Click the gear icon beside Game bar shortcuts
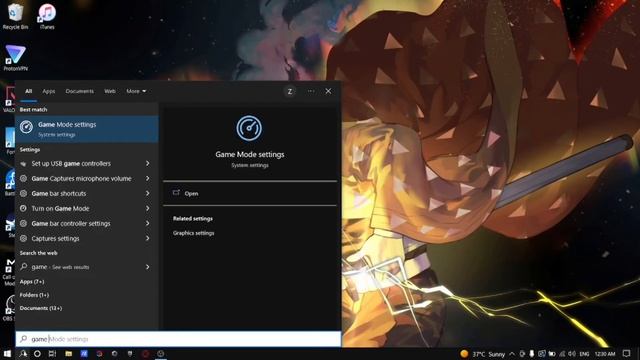The height and width of the screenshot is (360, 640). tap(24, 193)
